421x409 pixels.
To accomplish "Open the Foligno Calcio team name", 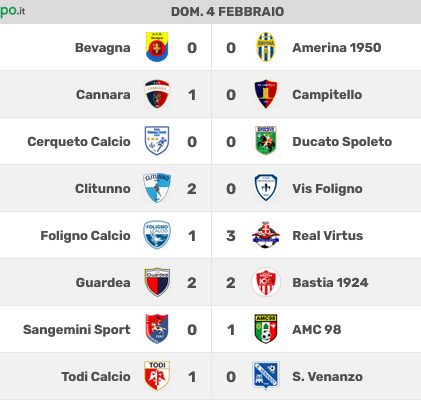I will click(x=85, y=236).
